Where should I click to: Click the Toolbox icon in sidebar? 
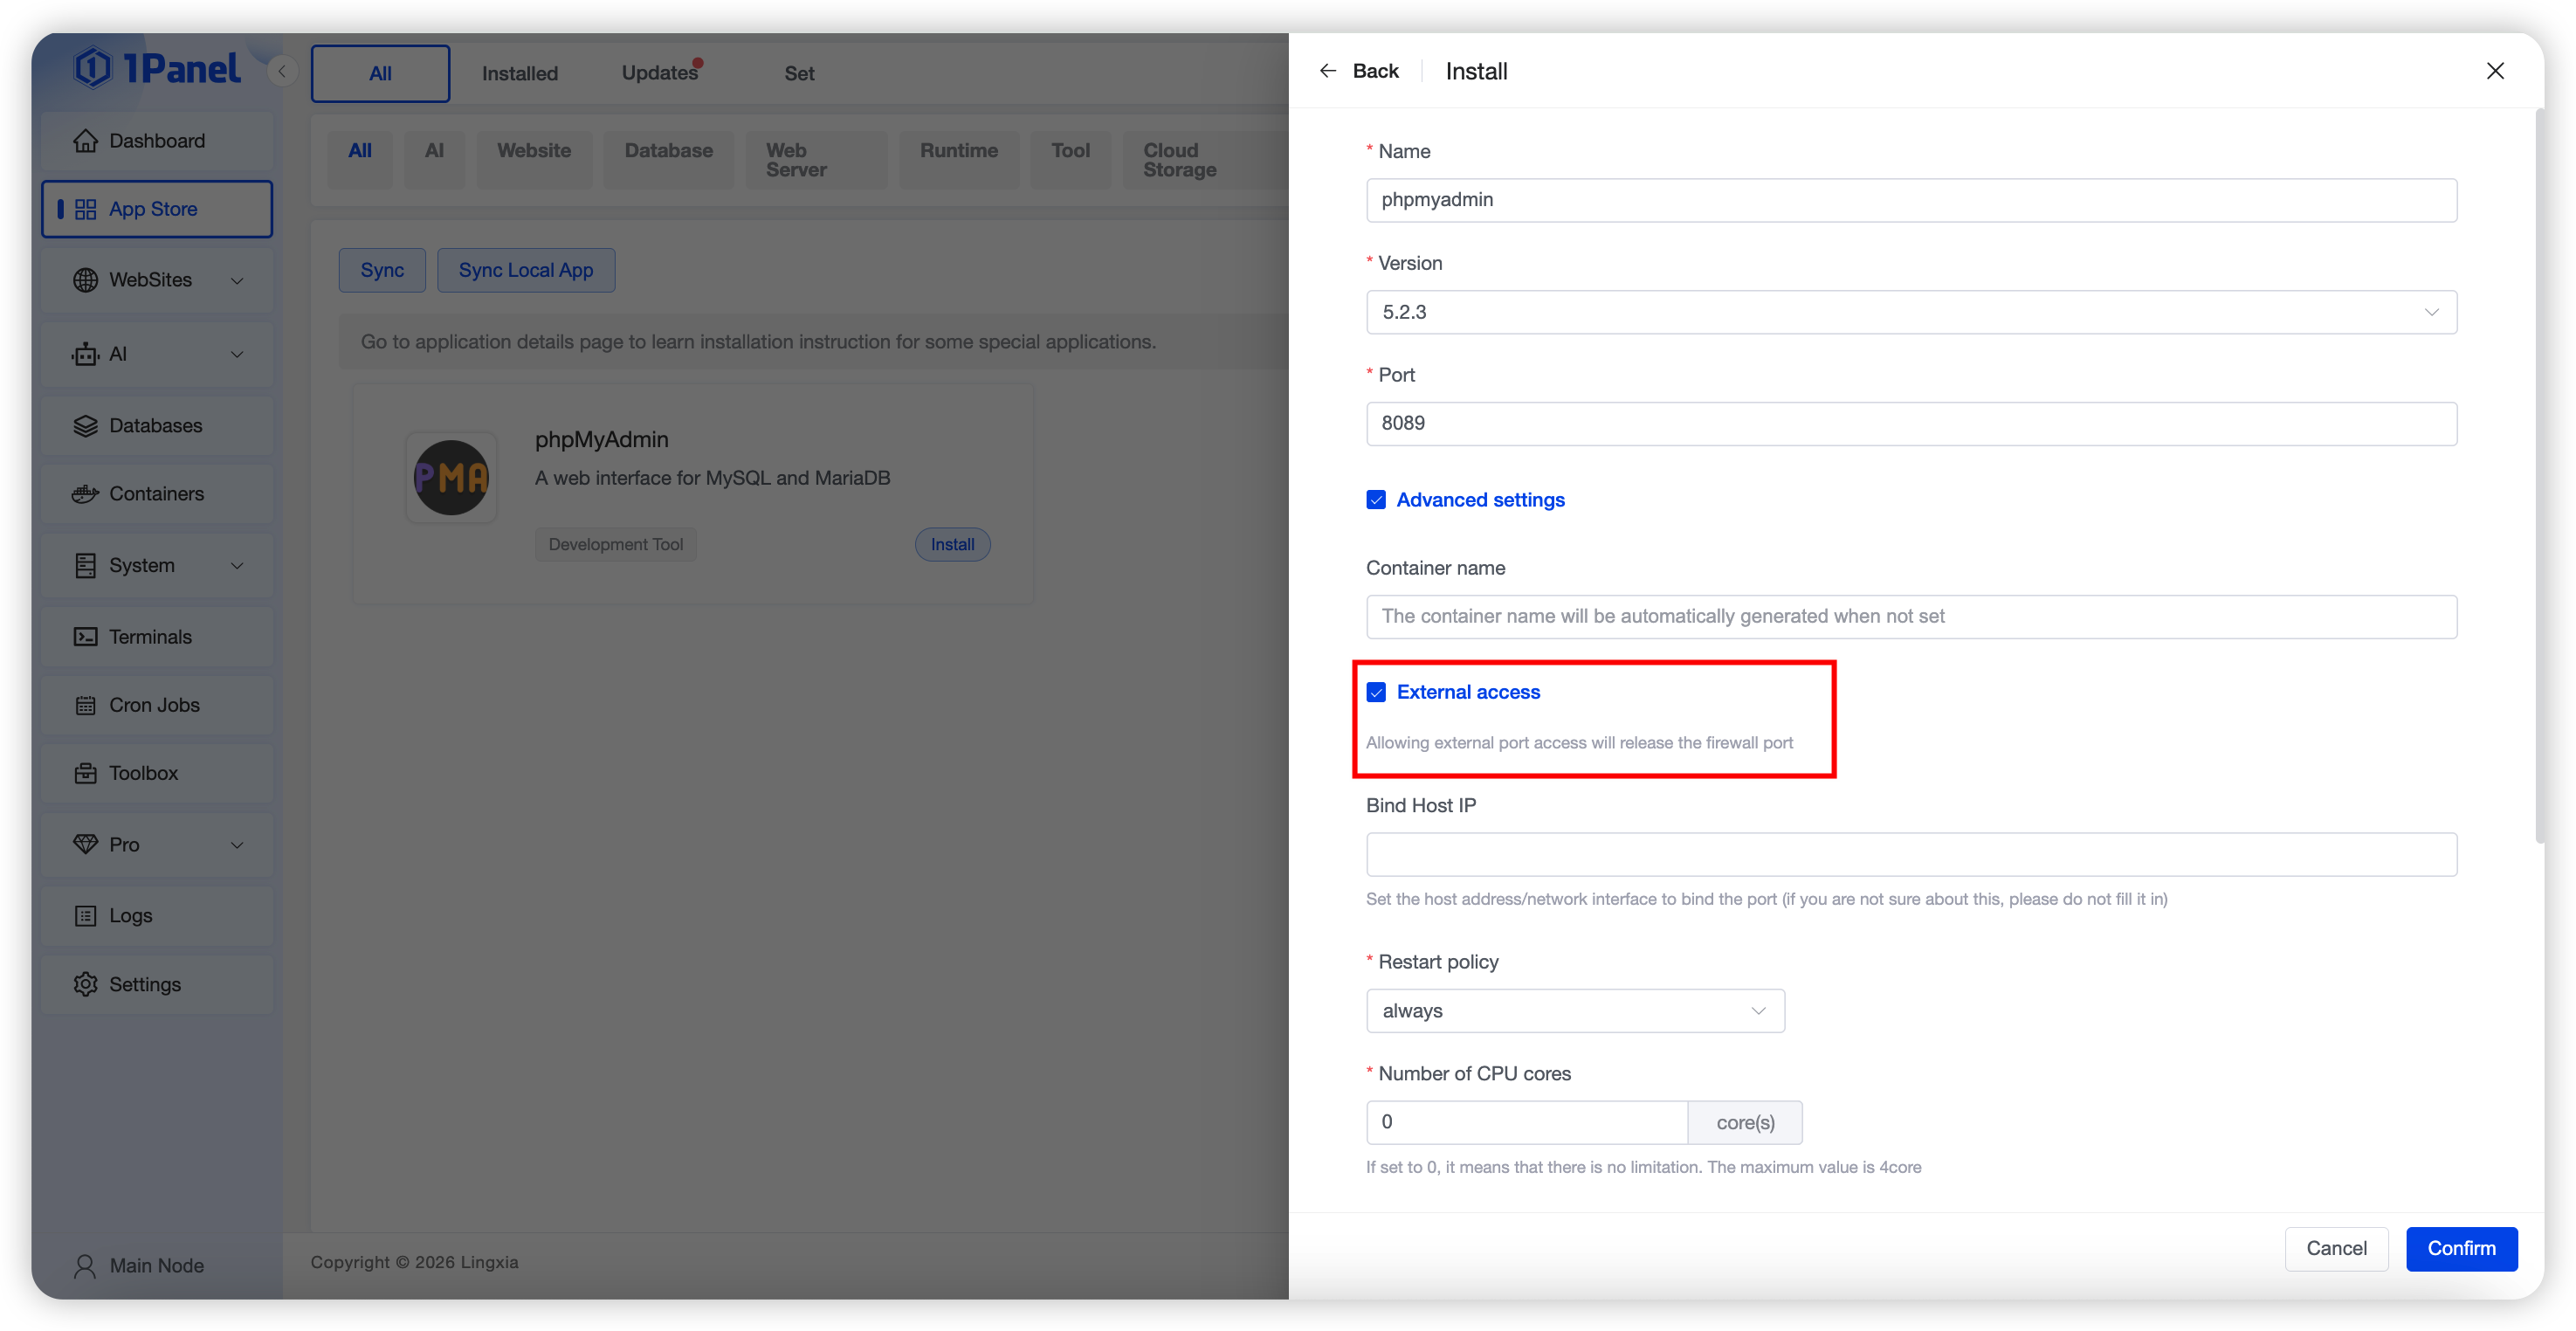click(x=85, y=773)
